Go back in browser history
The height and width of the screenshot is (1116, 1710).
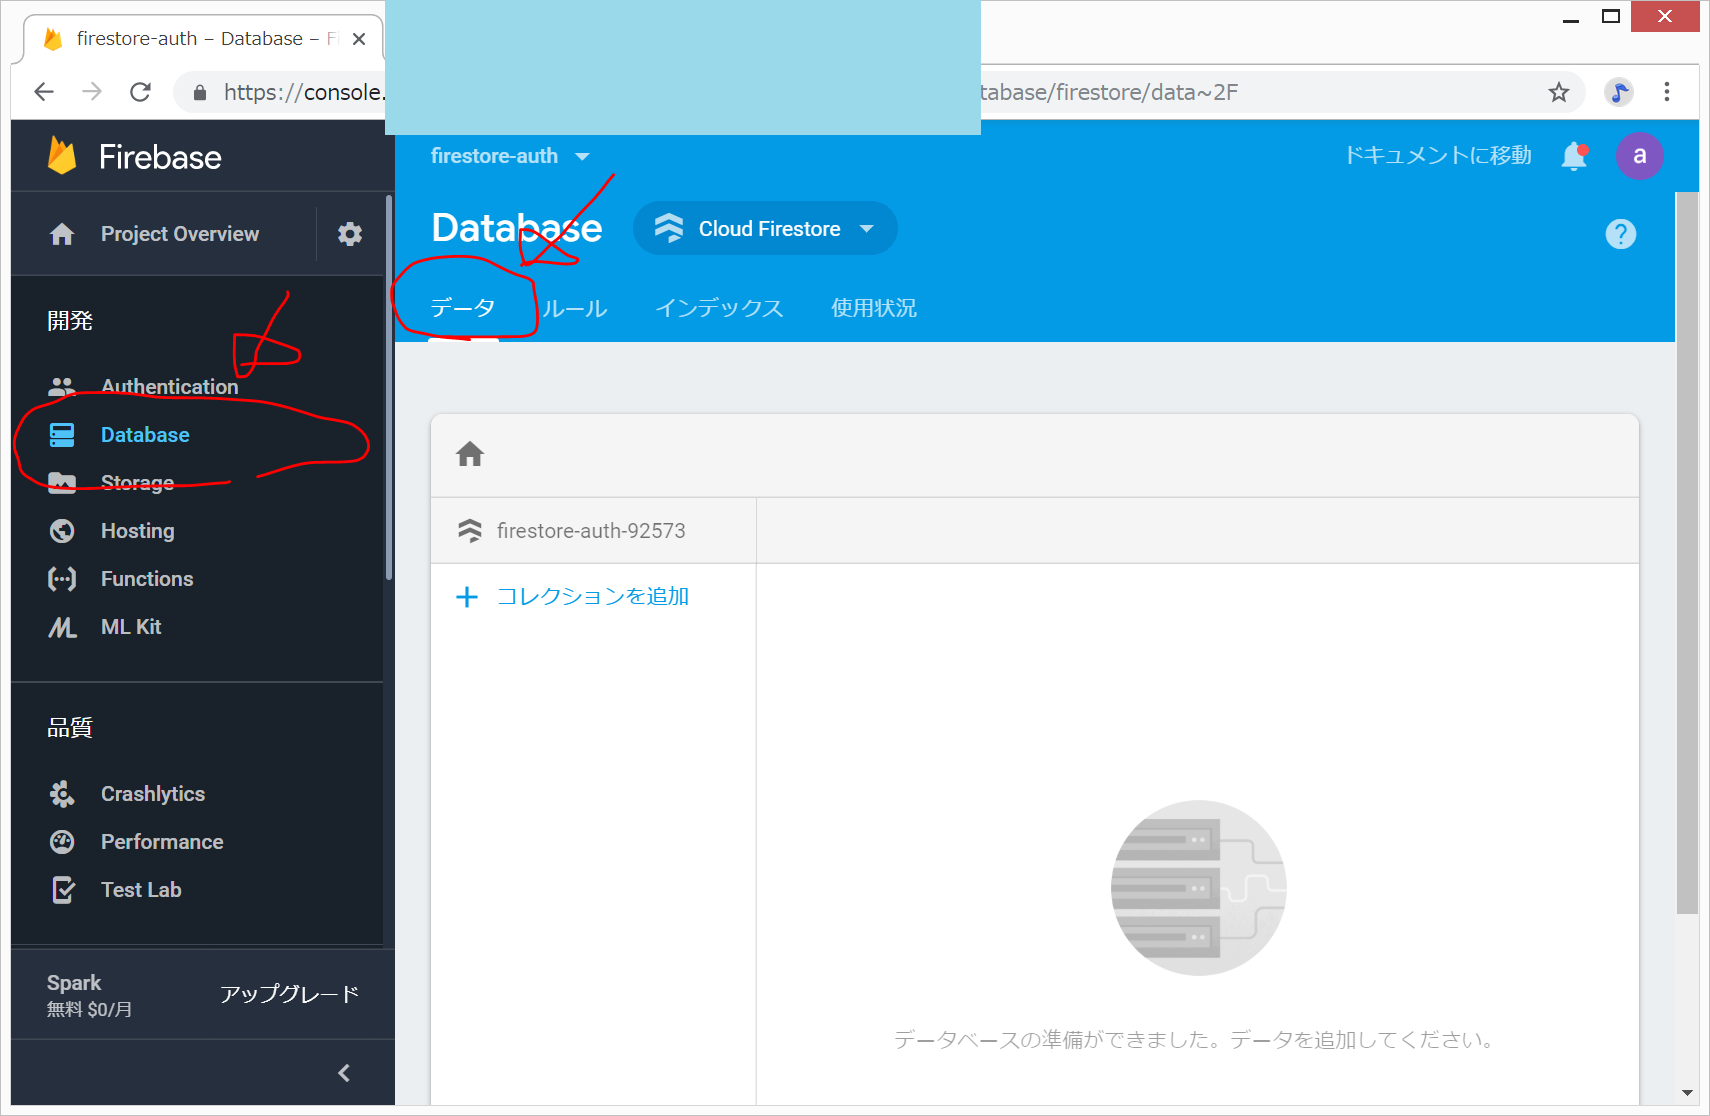coord(44,92)
